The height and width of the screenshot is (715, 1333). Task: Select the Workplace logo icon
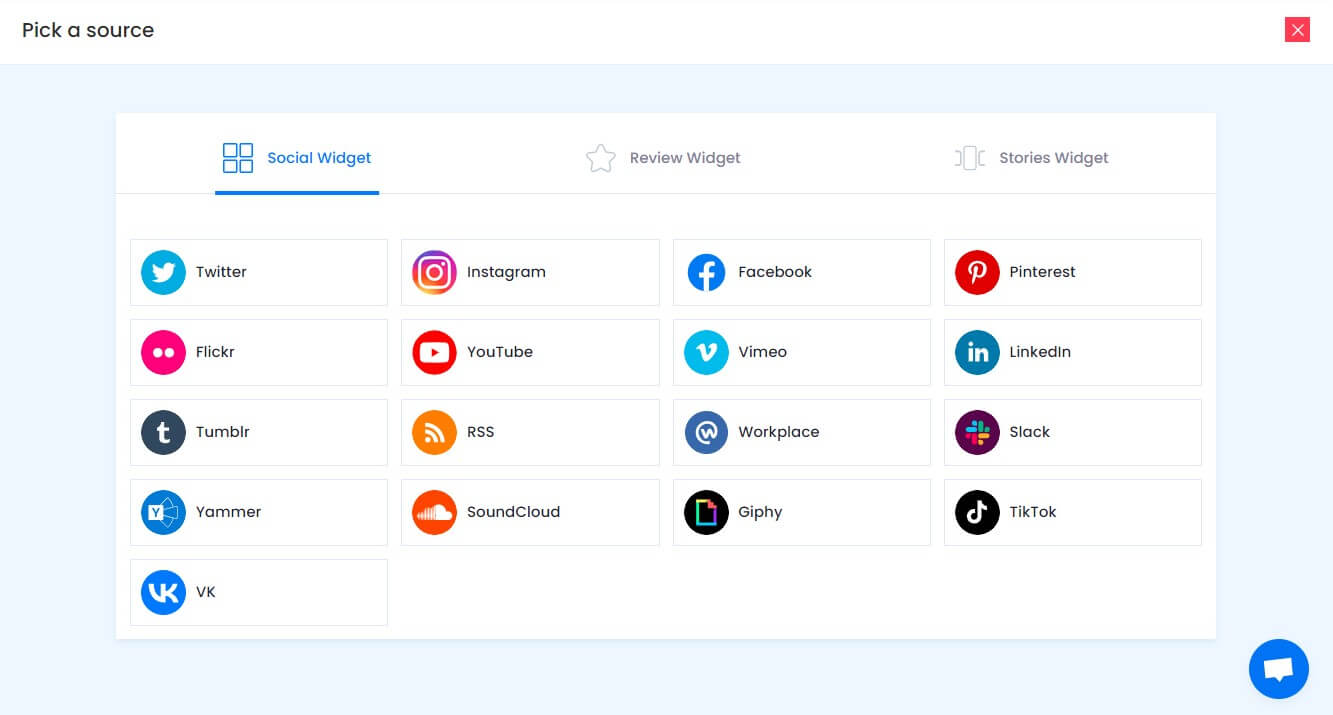pos(706,432)
